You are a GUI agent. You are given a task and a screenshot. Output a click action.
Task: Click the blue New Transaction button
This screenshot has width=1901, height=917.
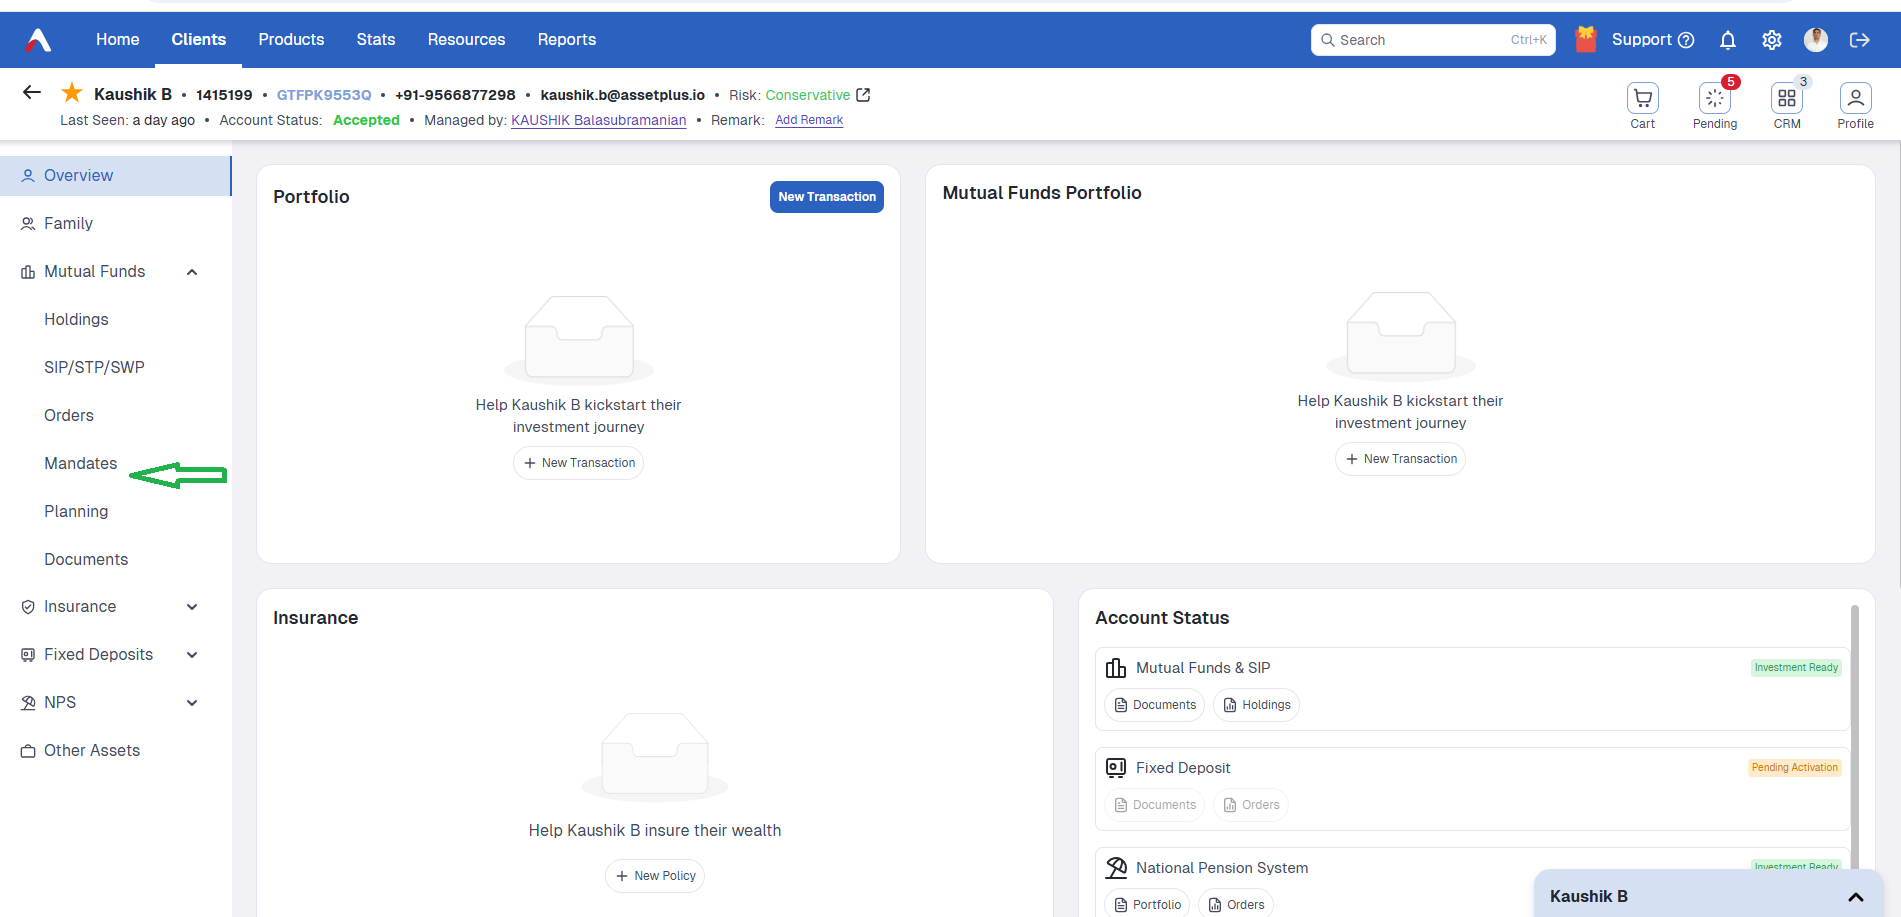pos(827,197)
